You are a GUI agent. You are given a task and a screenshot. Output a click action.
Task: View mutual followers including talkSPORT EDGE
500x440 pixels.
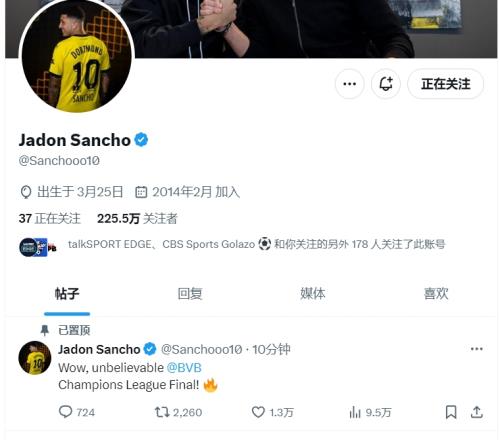point(232,245)
